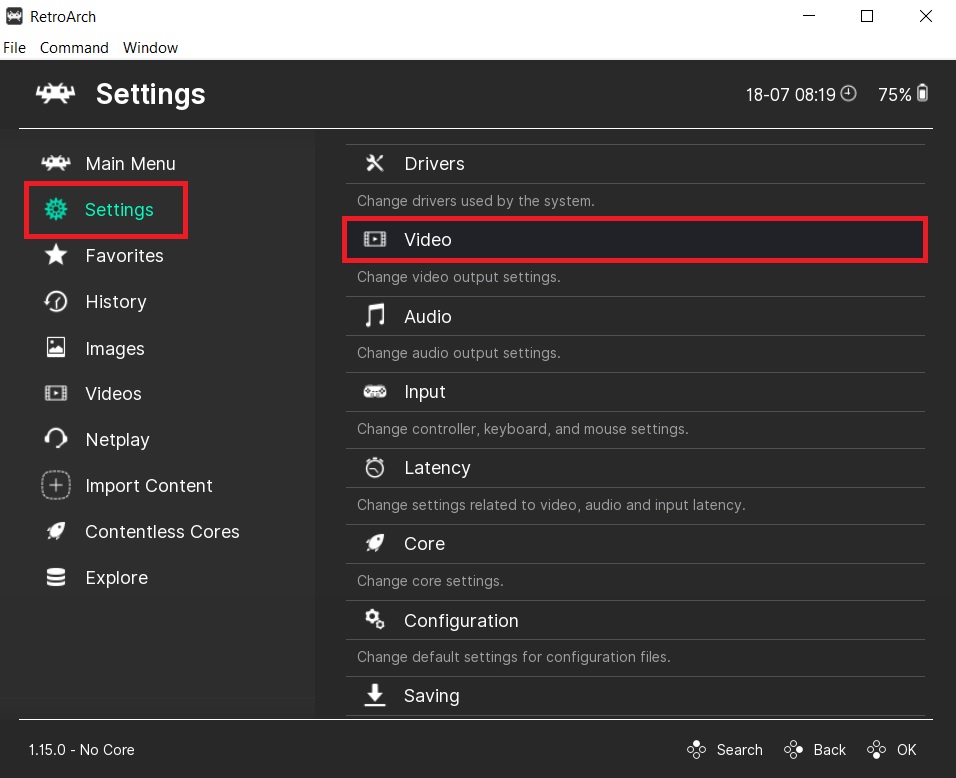This screenshot has width=956, height=778.
Task: Click the clock icon near the displayed time
Action: point(847,92)
